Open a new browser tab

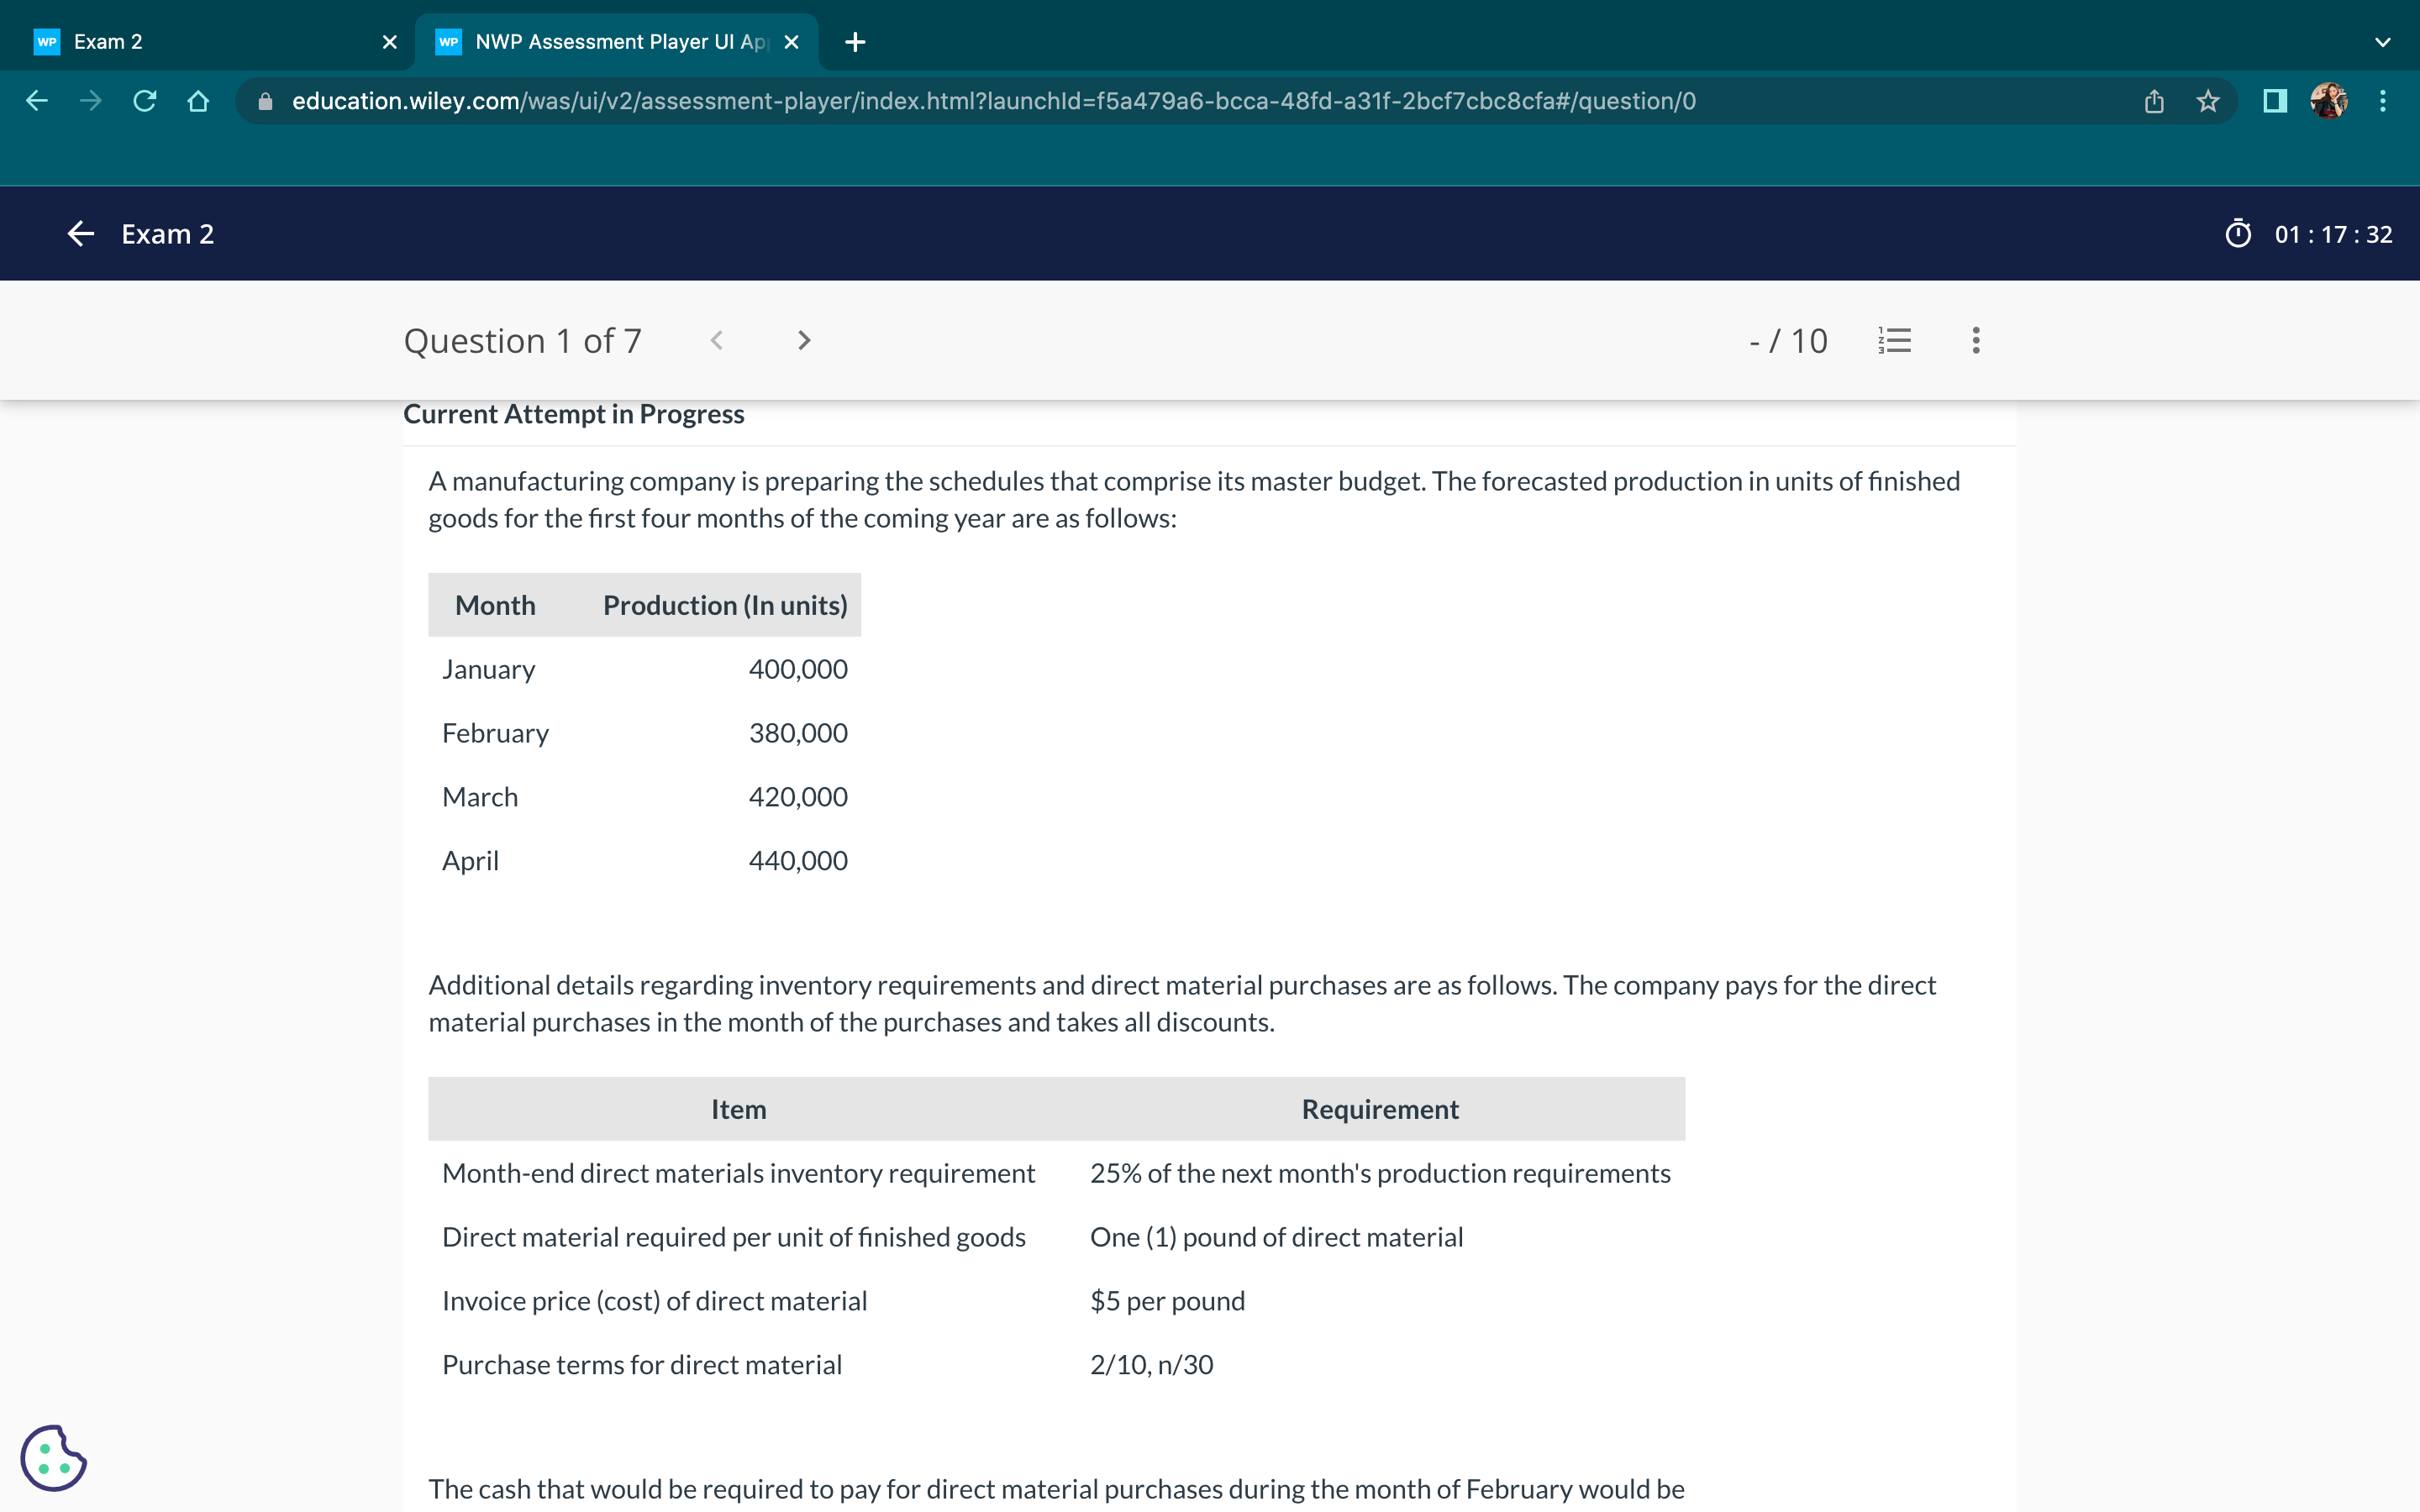click(x=855, y=42)
